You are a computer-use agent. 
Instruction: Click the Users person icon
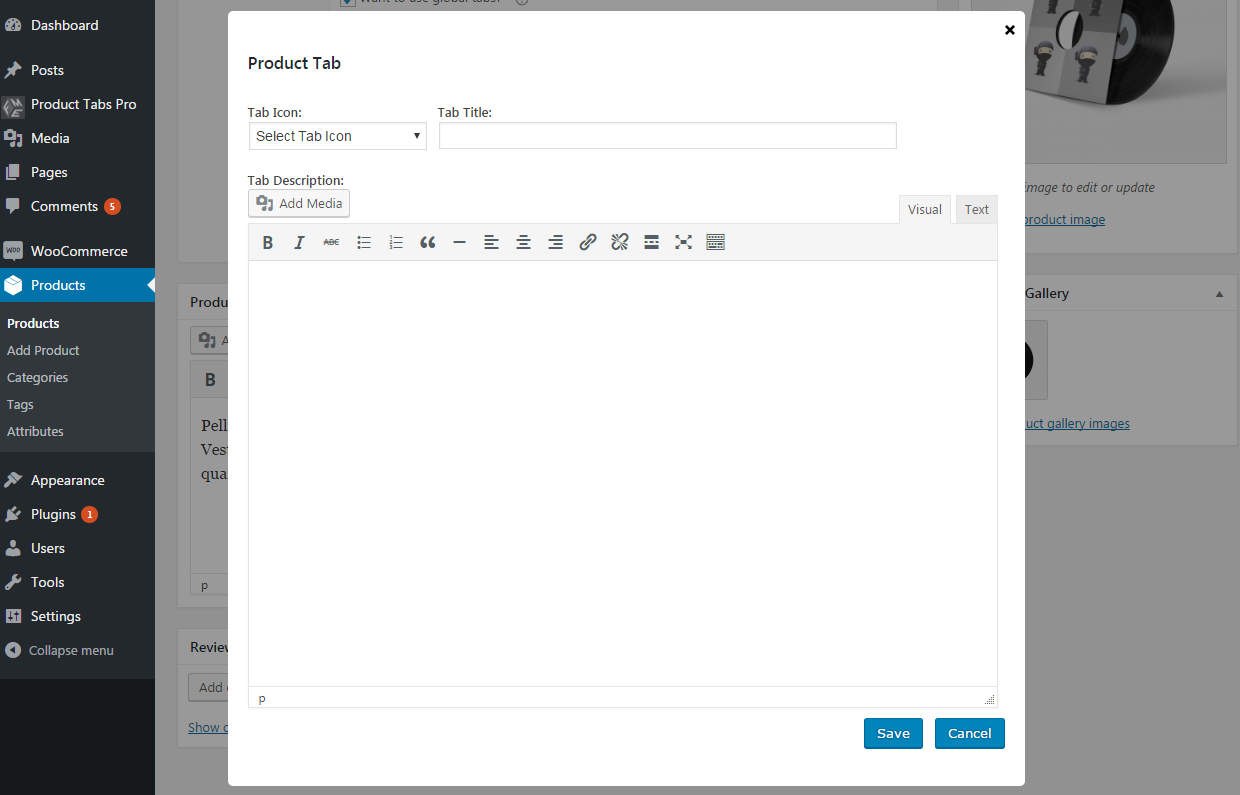pyautogui.click(x=13, y=548)
